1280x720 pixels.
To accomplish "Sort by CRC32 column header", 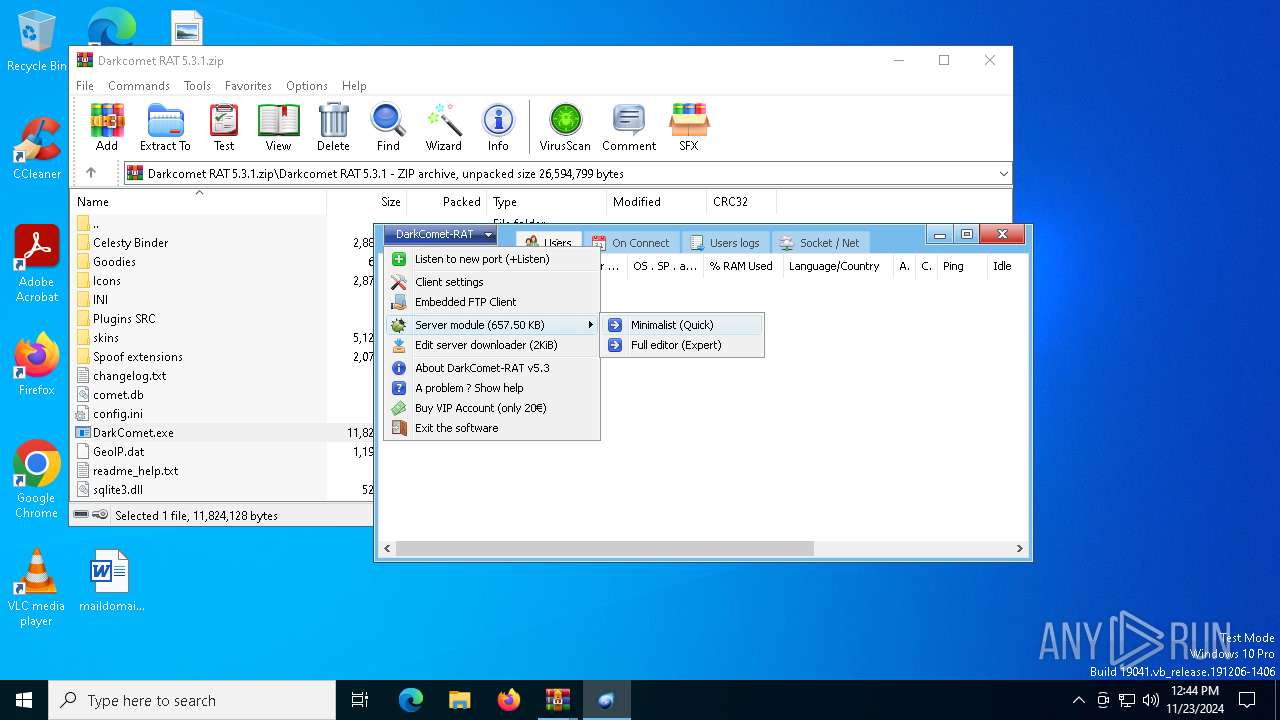I will pos(741,202).
